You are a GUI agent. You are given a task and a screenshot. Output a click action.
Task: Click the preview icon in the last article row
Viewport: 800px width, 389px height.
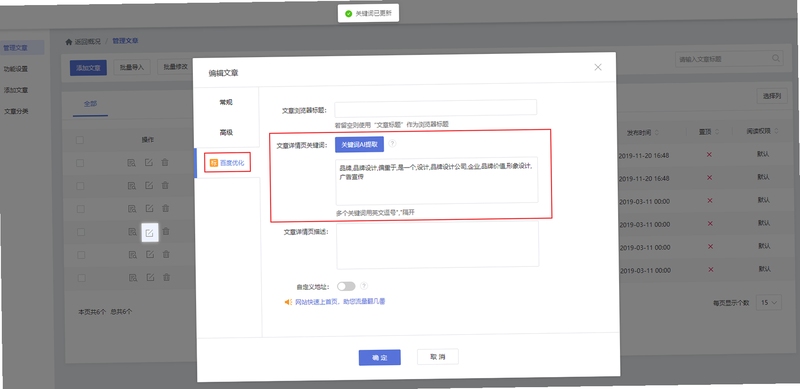(x=132, y=278)
